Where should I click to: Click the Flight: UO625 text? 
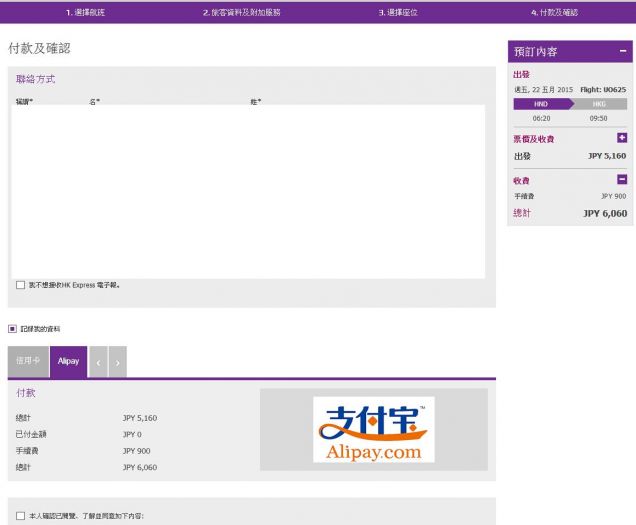(603, 90)
